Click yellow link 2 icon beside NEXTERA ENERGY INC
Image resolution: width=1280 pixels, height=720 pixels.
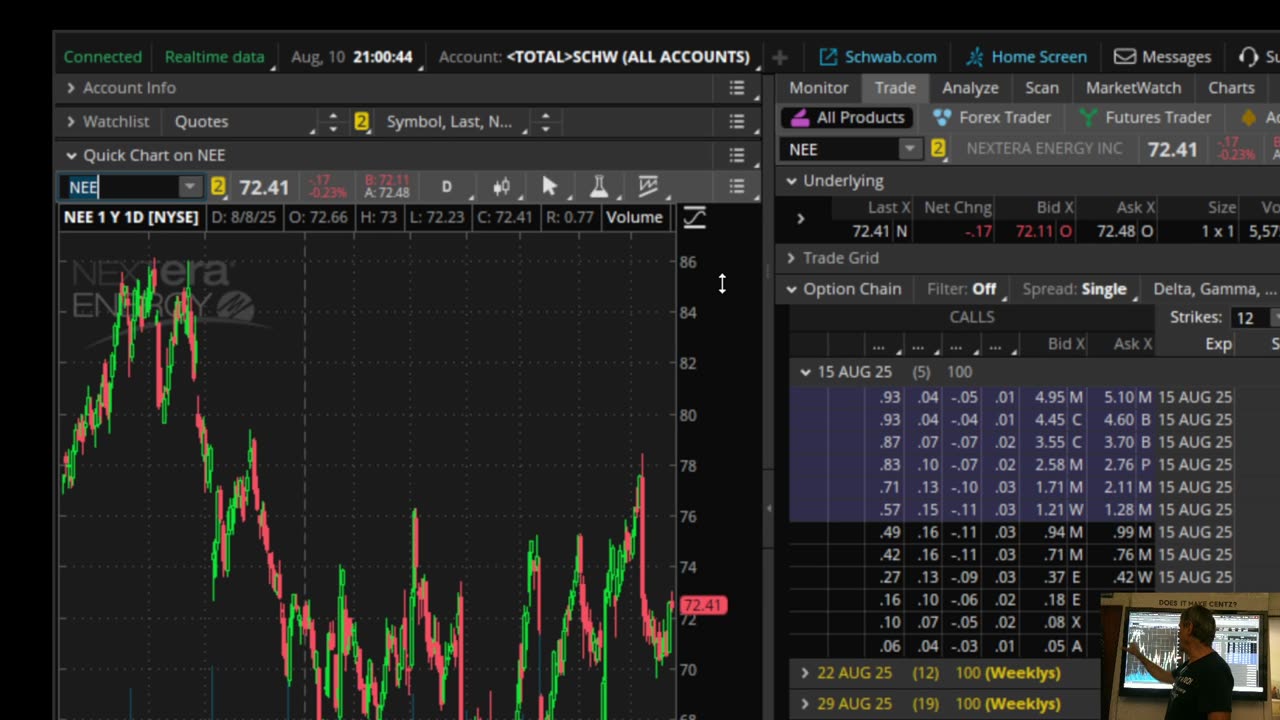pyautogui.click(x=938, y=149)
